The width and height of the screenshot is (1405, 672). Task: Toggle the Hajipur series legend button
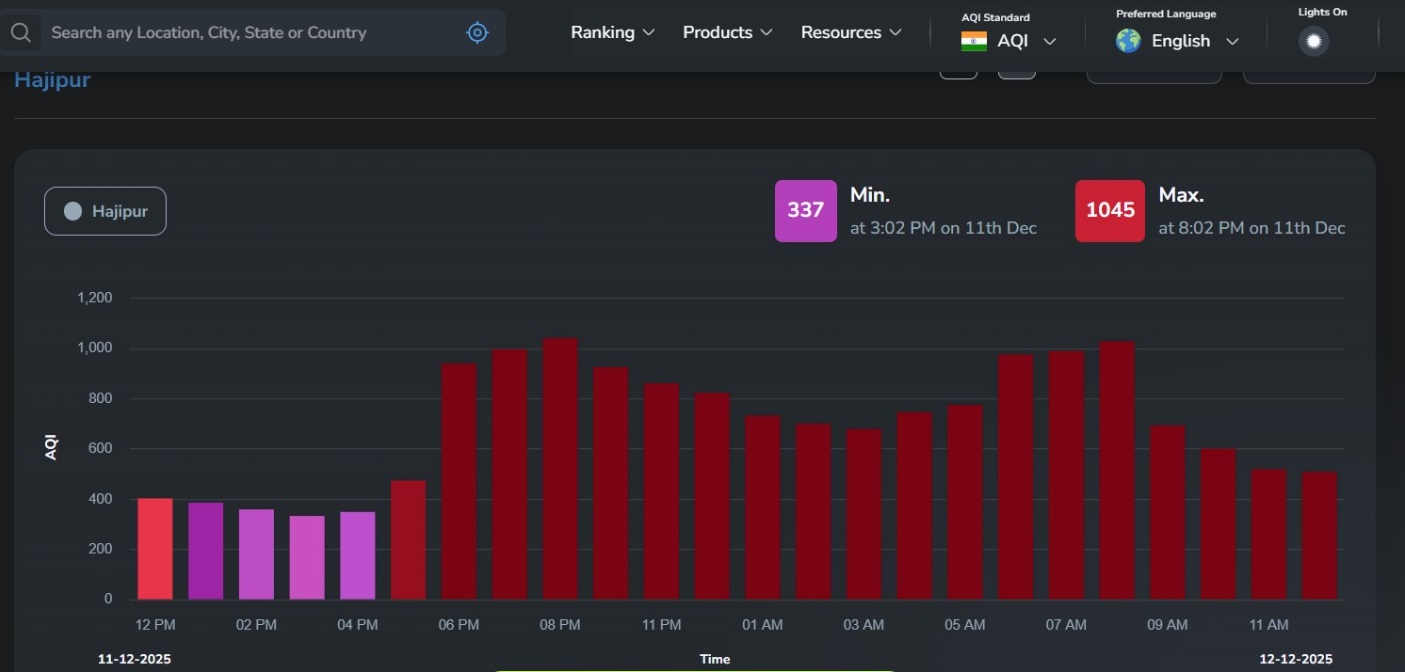[105, 211]
